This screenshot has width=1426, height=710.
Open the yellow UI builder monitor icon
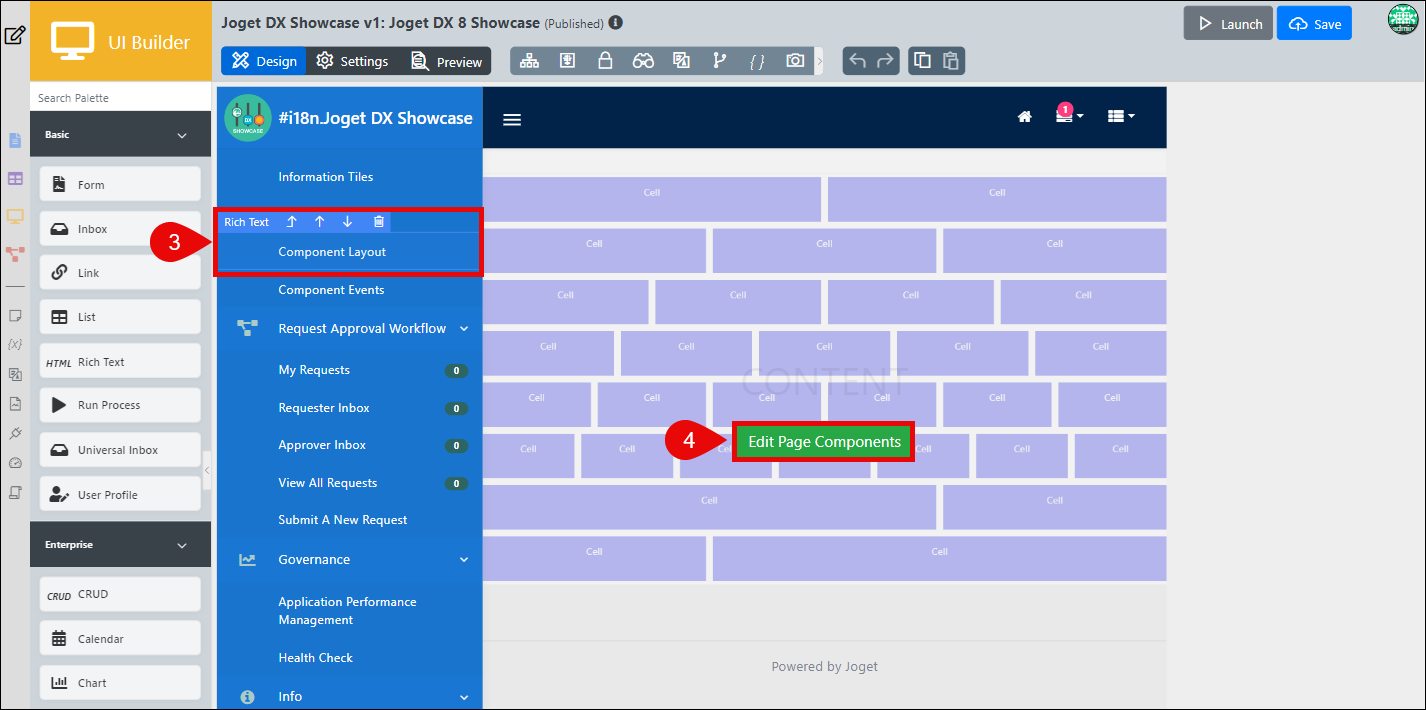[15, 216]
